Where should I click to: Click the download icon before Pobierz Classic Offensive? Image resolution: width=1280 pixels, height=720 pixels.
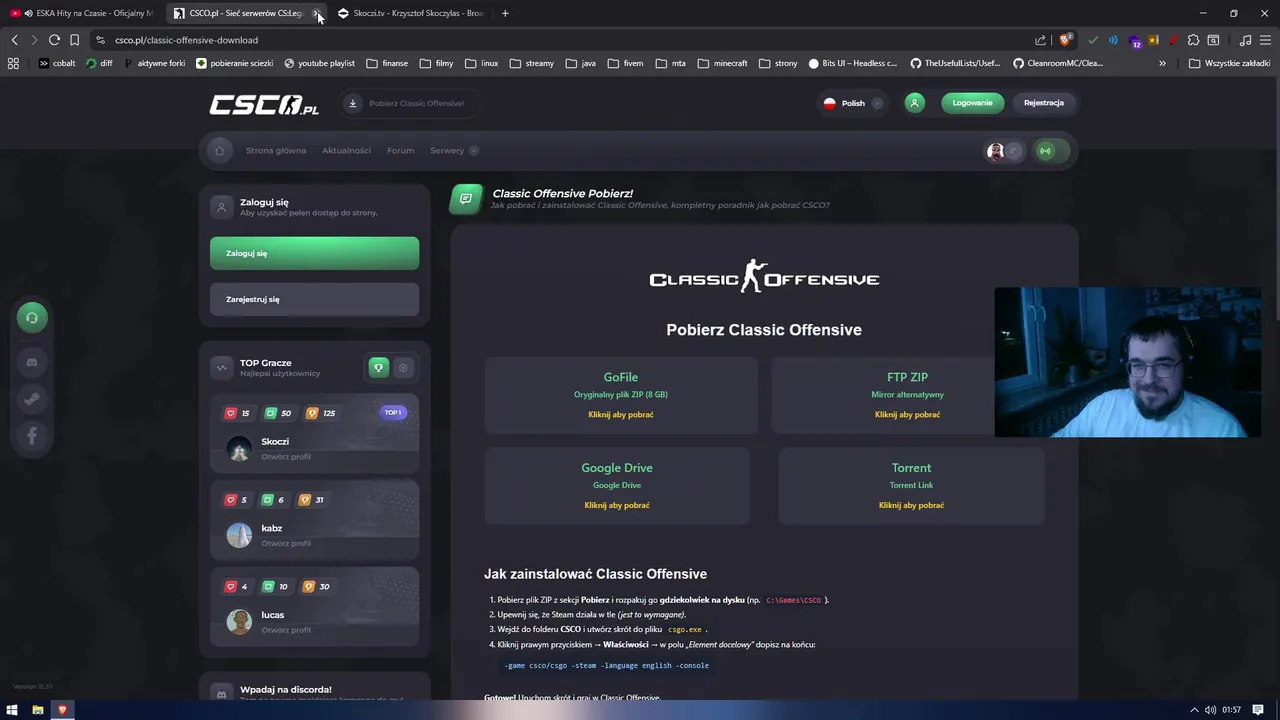pyautogui.click(x=352, y=103)
